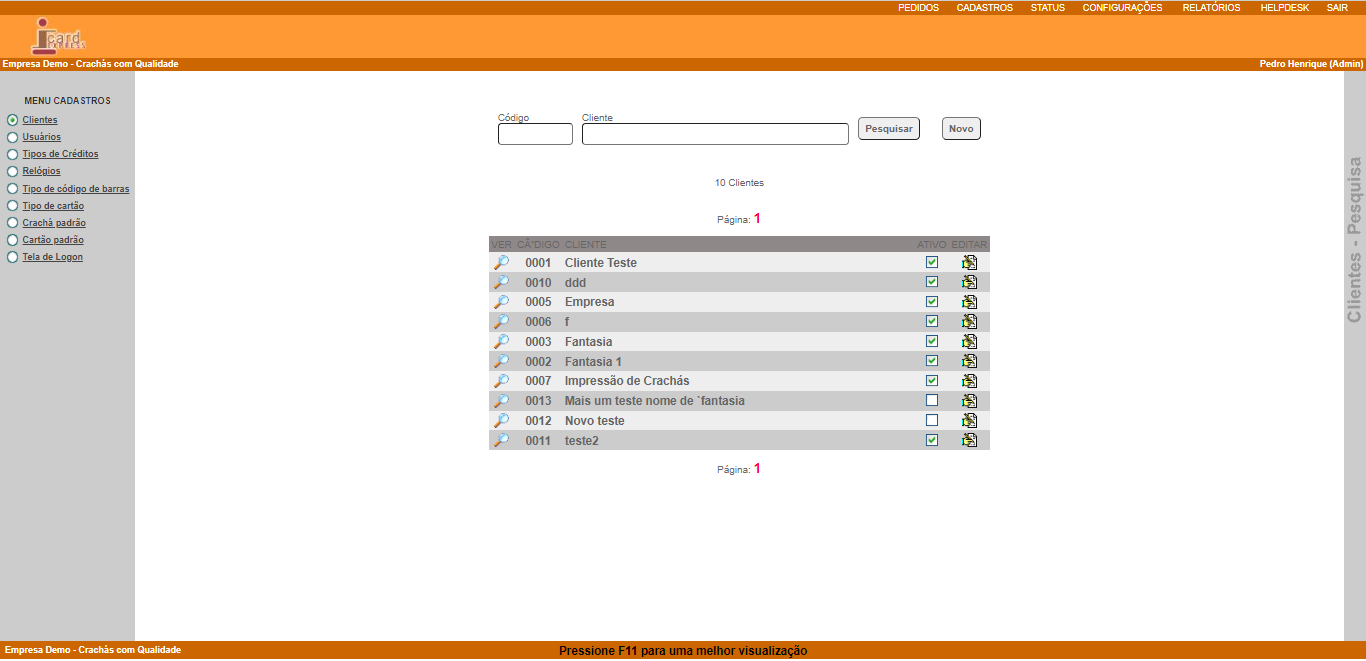Select the Usuários radio button
Screen dimensions: 1366x661
point(12,137)
